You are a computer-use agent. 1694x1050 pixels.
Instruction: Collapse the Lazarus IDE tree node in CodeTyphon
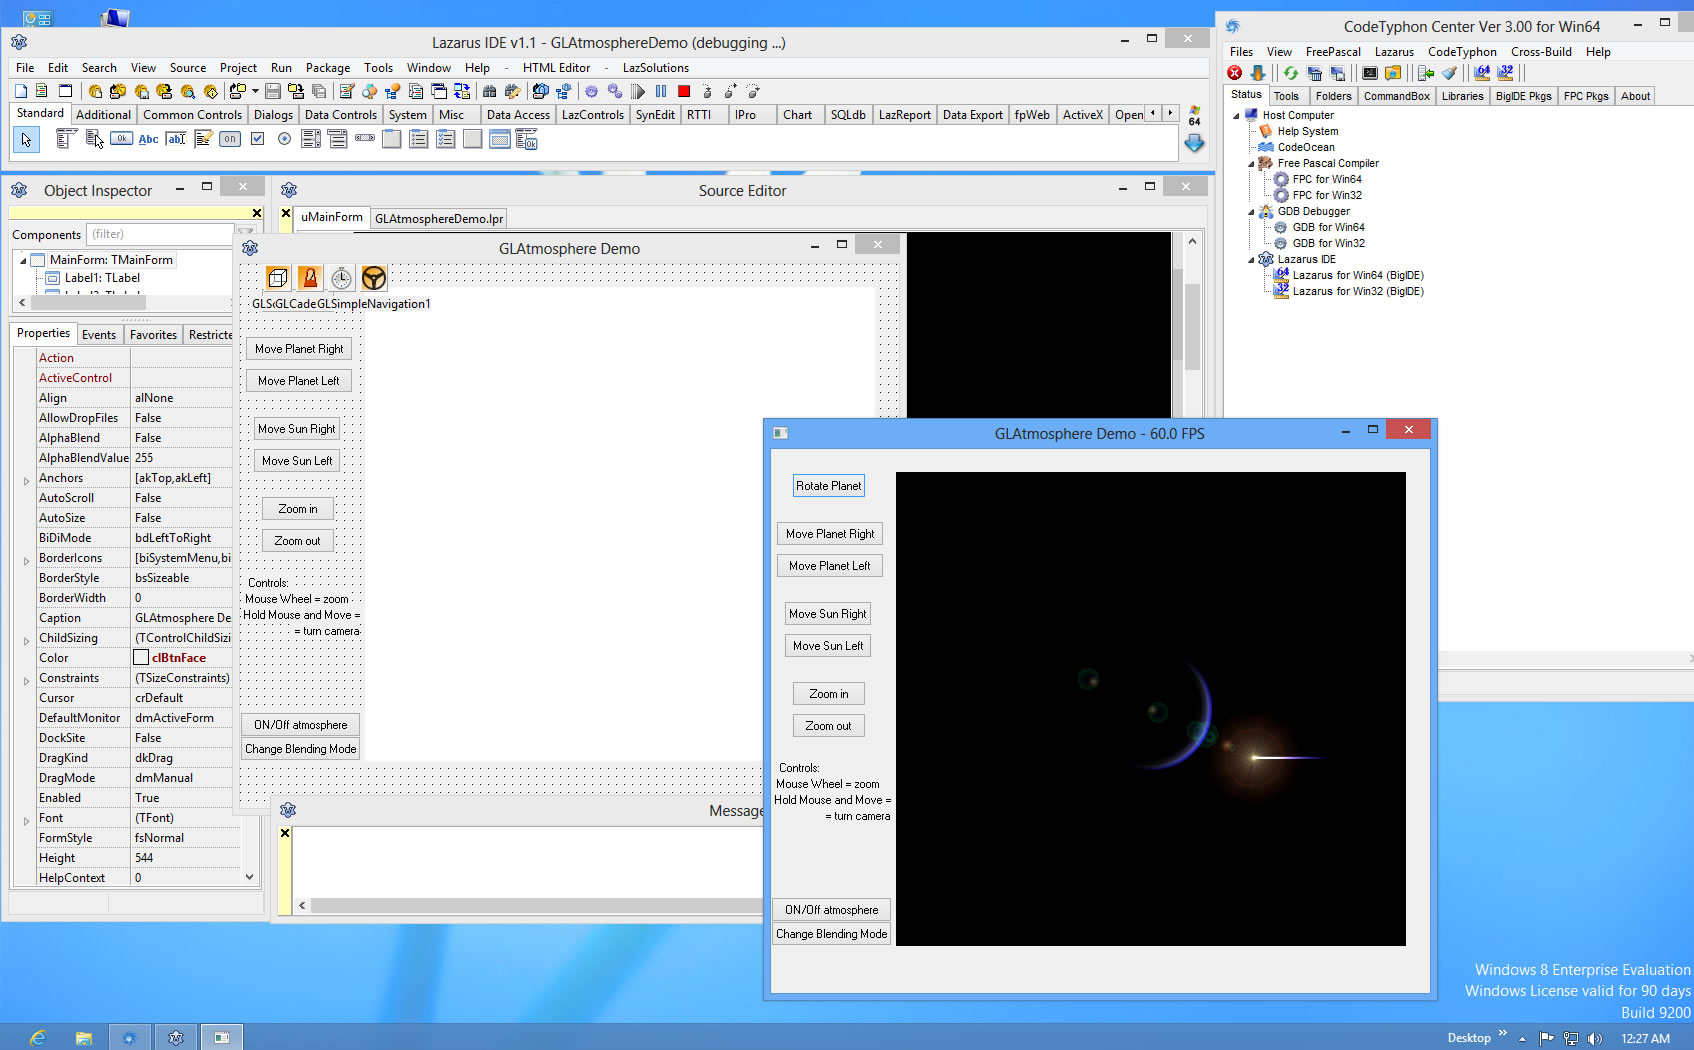pyautogui.click(x=1251, y=260)
